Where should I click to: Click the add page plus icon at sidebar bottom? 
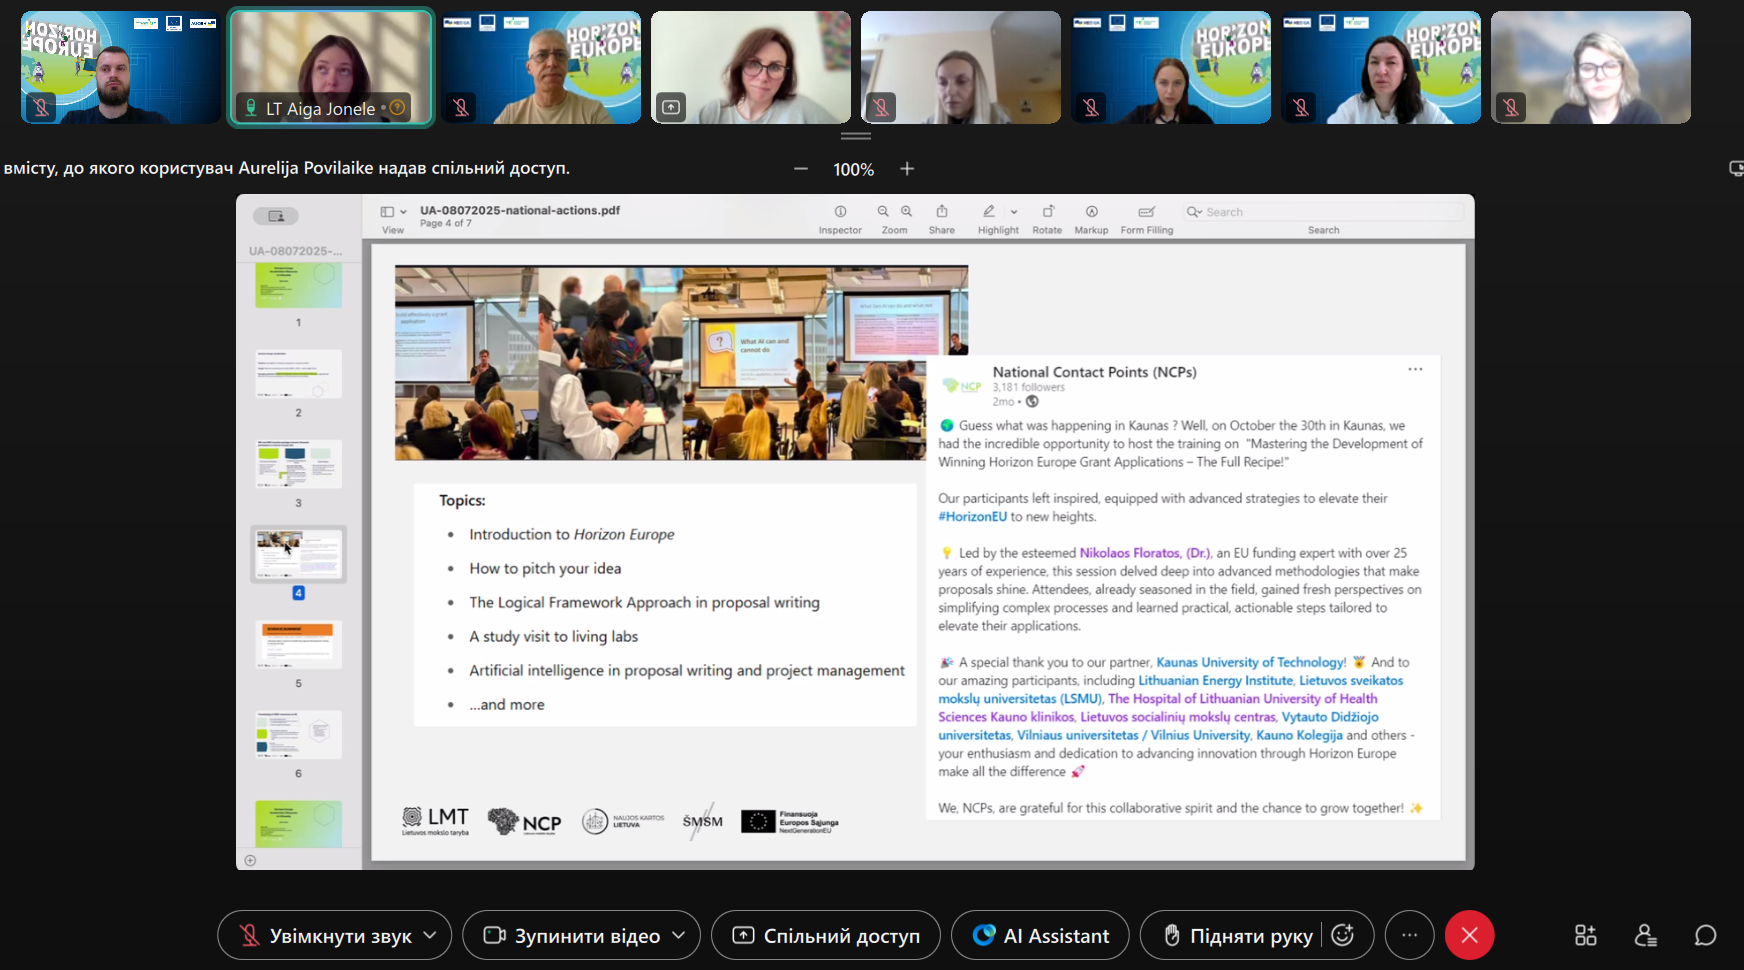pyautogui.click(x=250, y=860)
